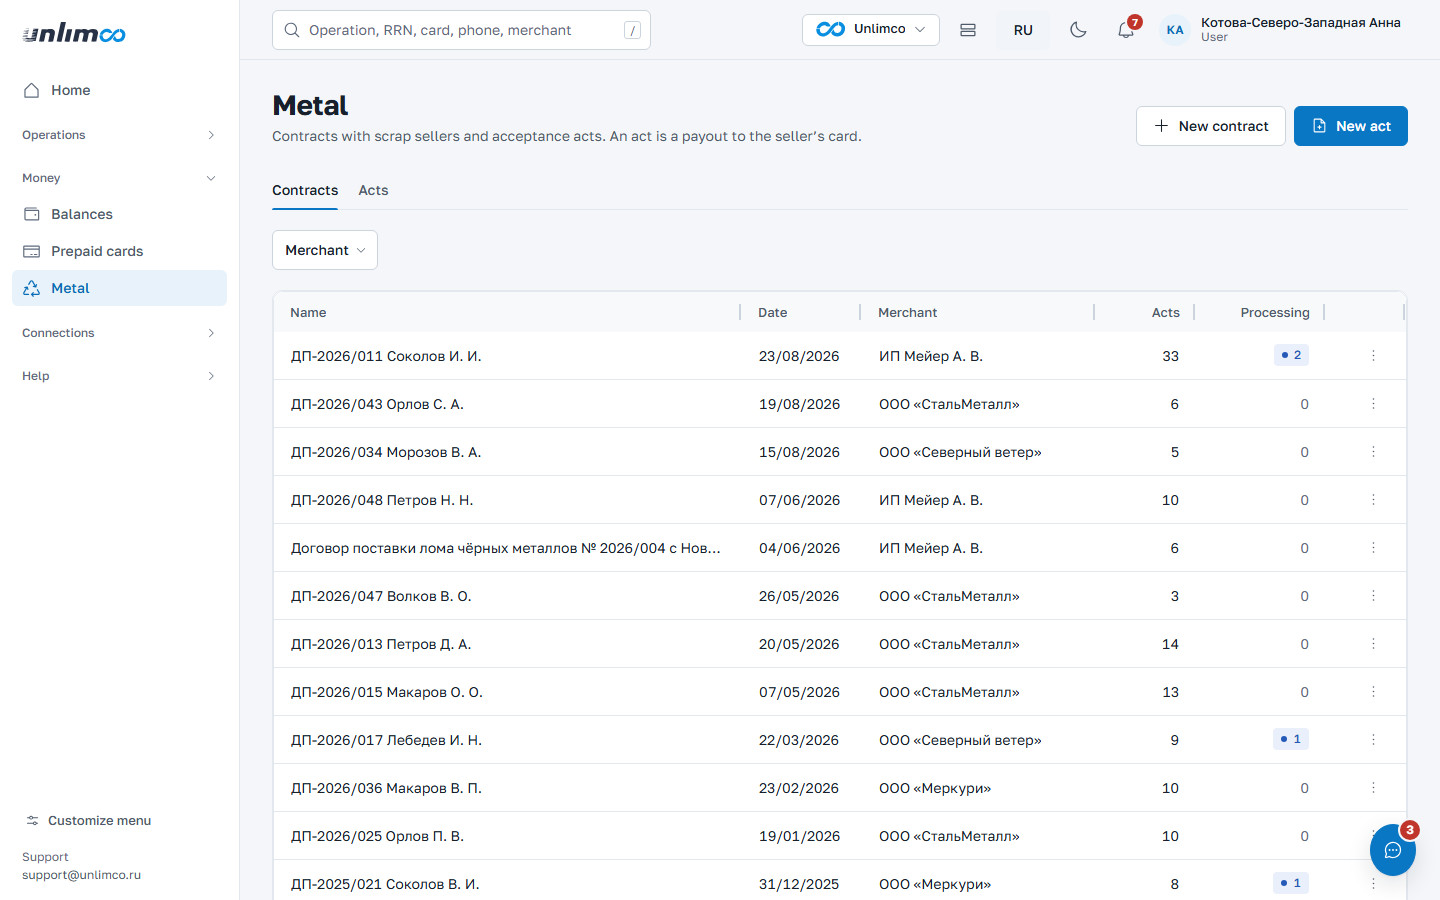Click the Unlimco logo
Image resolution: width=1440 pixels, height=900 pixels.
coord(74,34)
